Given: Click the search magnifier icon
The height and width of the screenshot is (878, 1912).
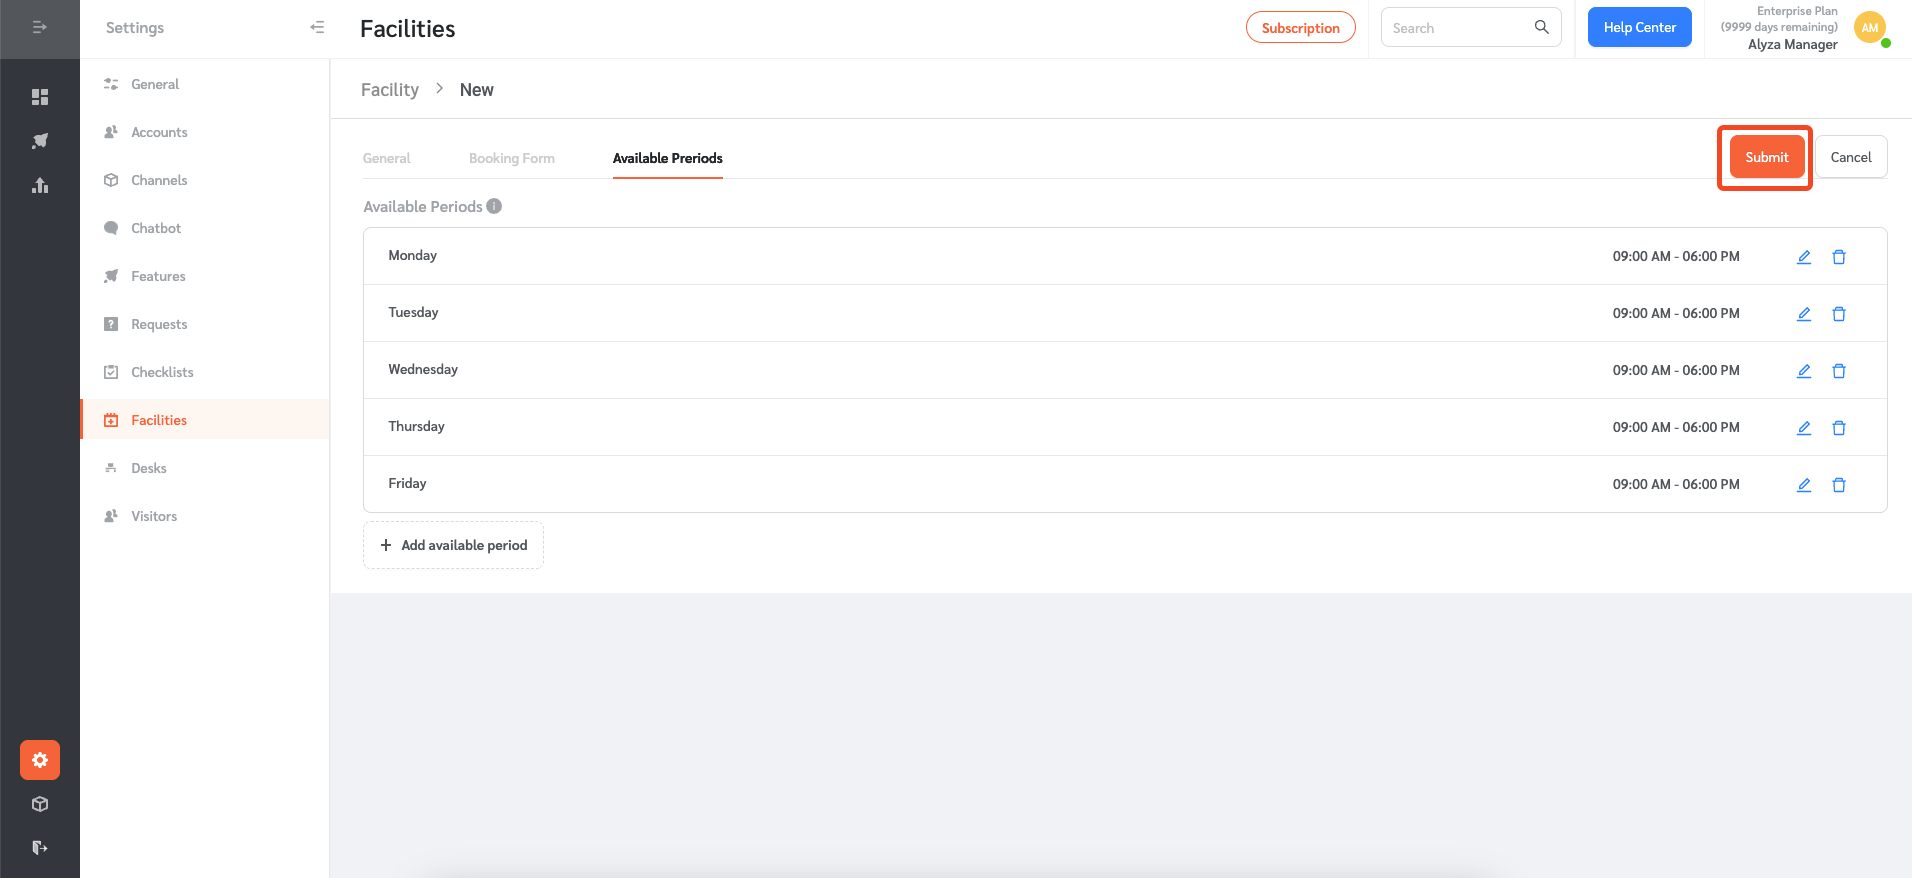Looking at the screenshot, I should pyautogui.click(x=1542, y=27).
